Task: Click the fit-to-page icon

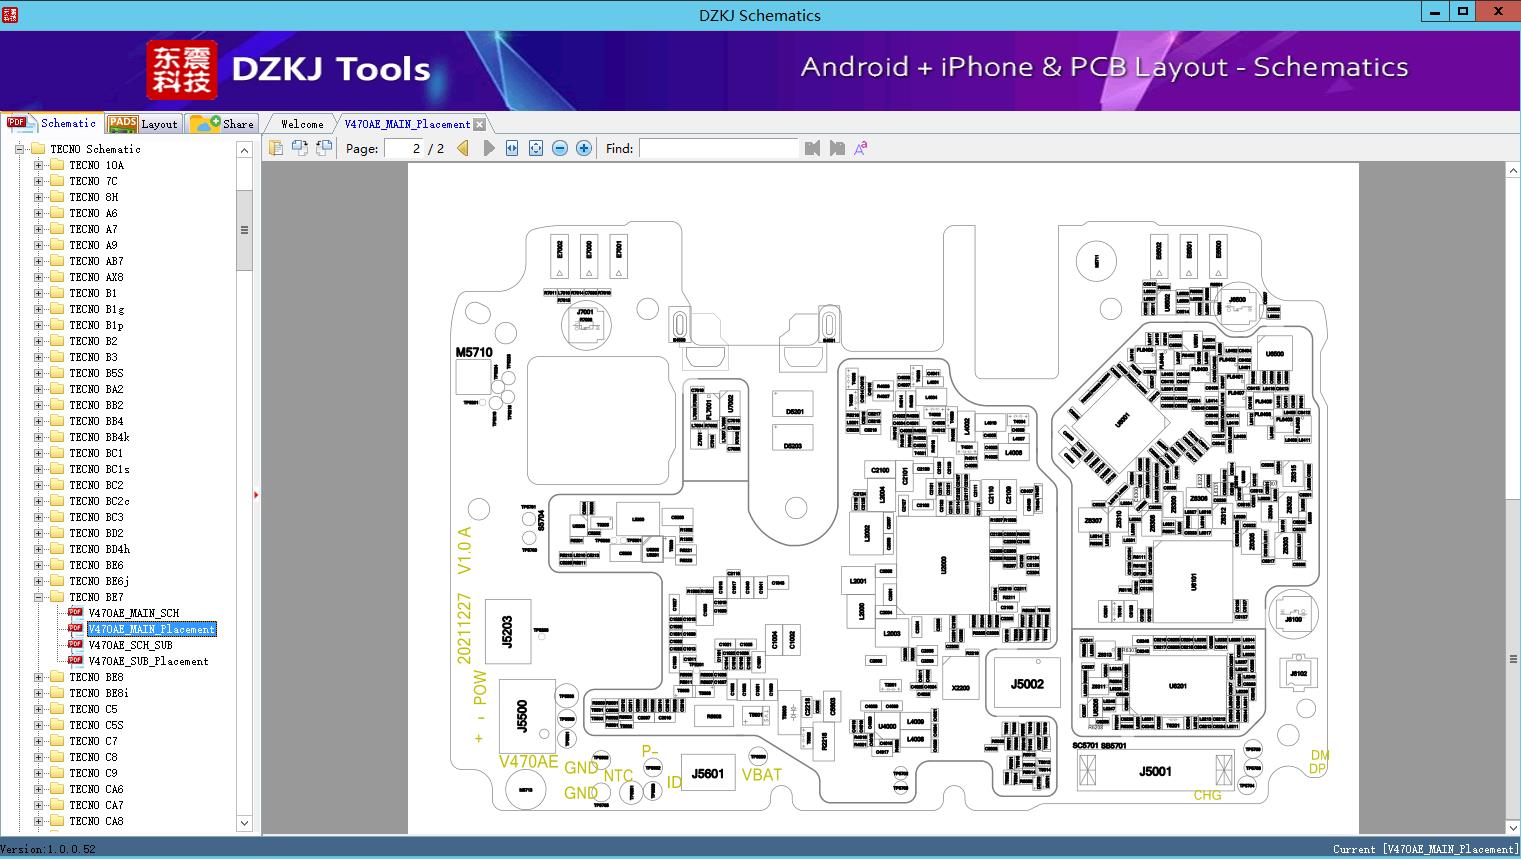Action: coord(536,148)
